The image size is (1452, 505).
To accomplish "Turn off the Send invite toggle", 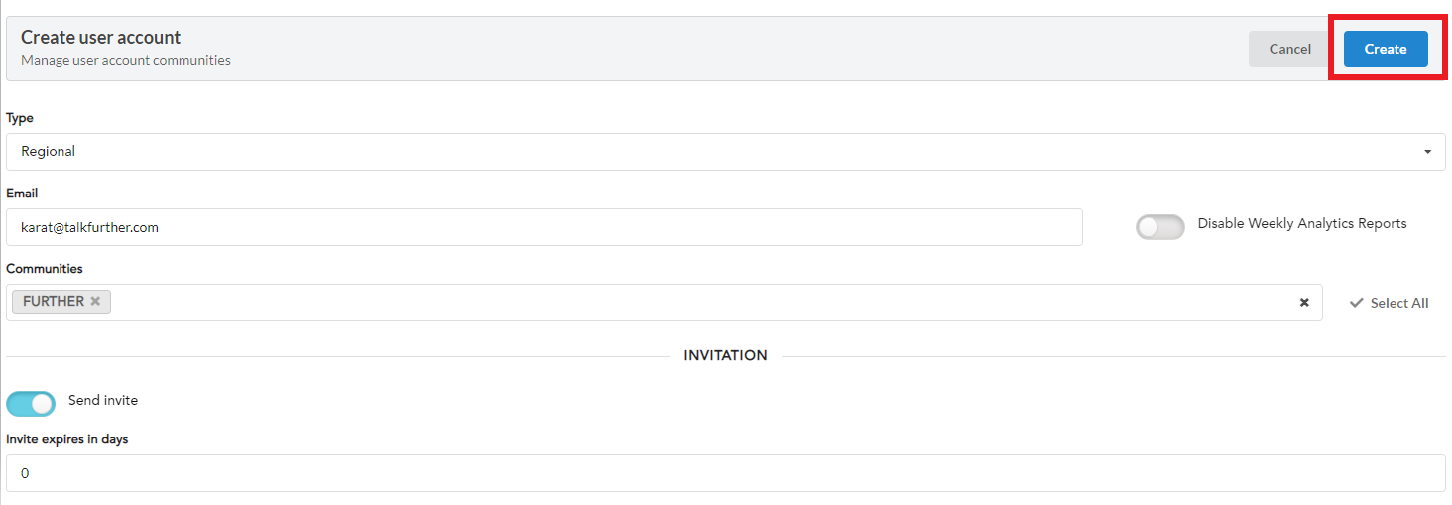I will tap(31, 403).
